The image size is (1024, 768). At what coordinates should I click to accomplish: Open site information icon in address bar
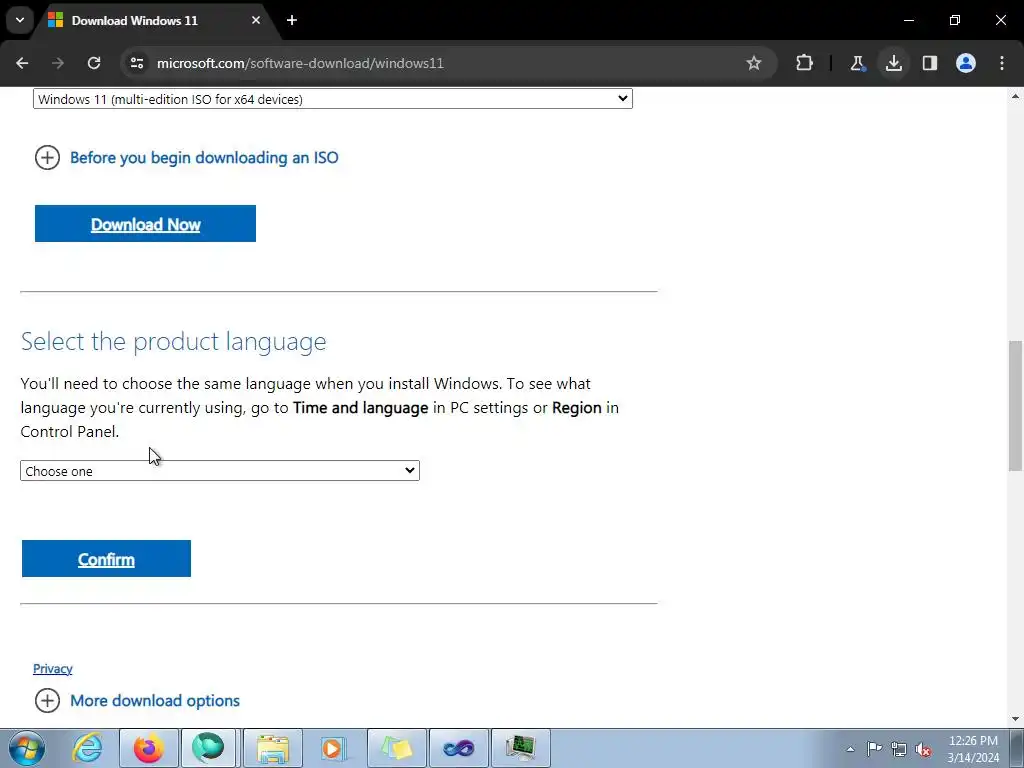coord(137,63)
